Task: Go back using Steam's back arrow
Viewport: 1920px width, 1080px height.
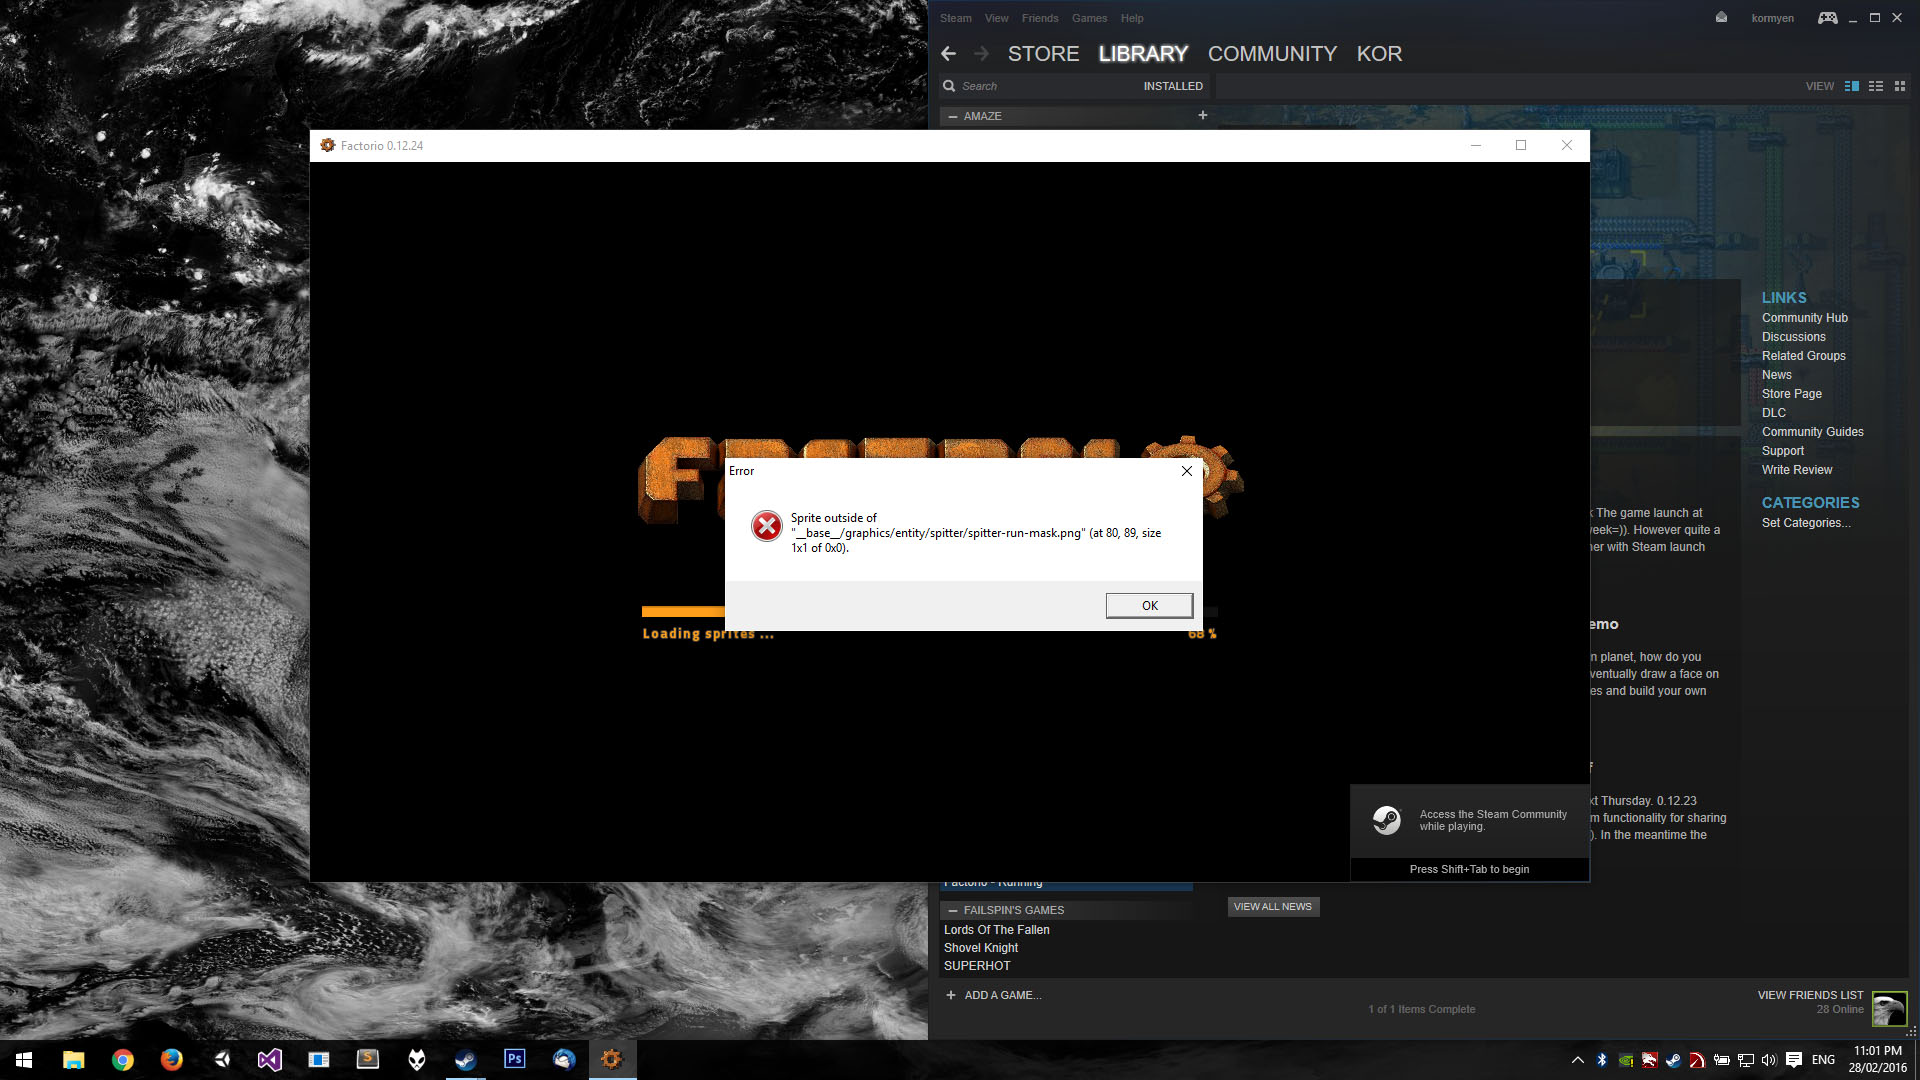Action: point(948,54)
